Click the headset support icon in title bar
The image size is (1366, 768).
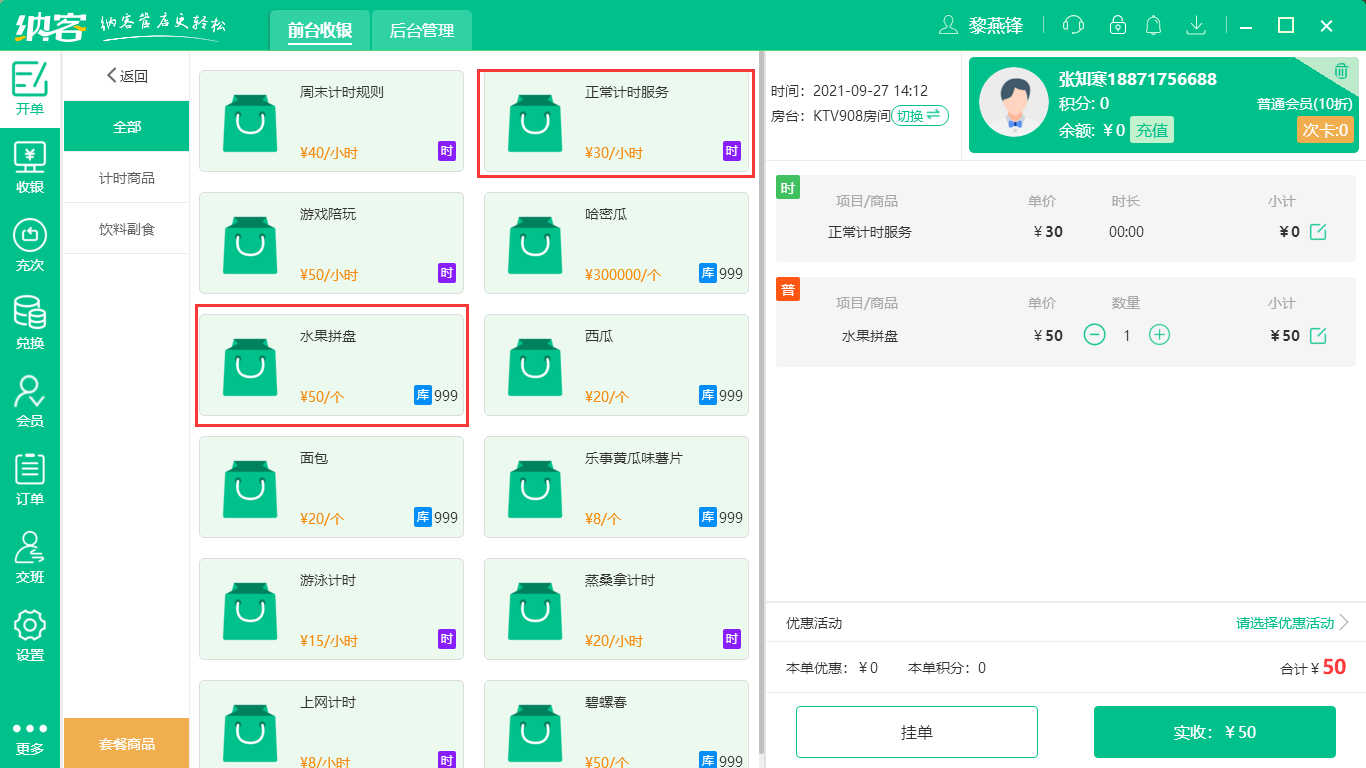click(x=1073, y=25)
